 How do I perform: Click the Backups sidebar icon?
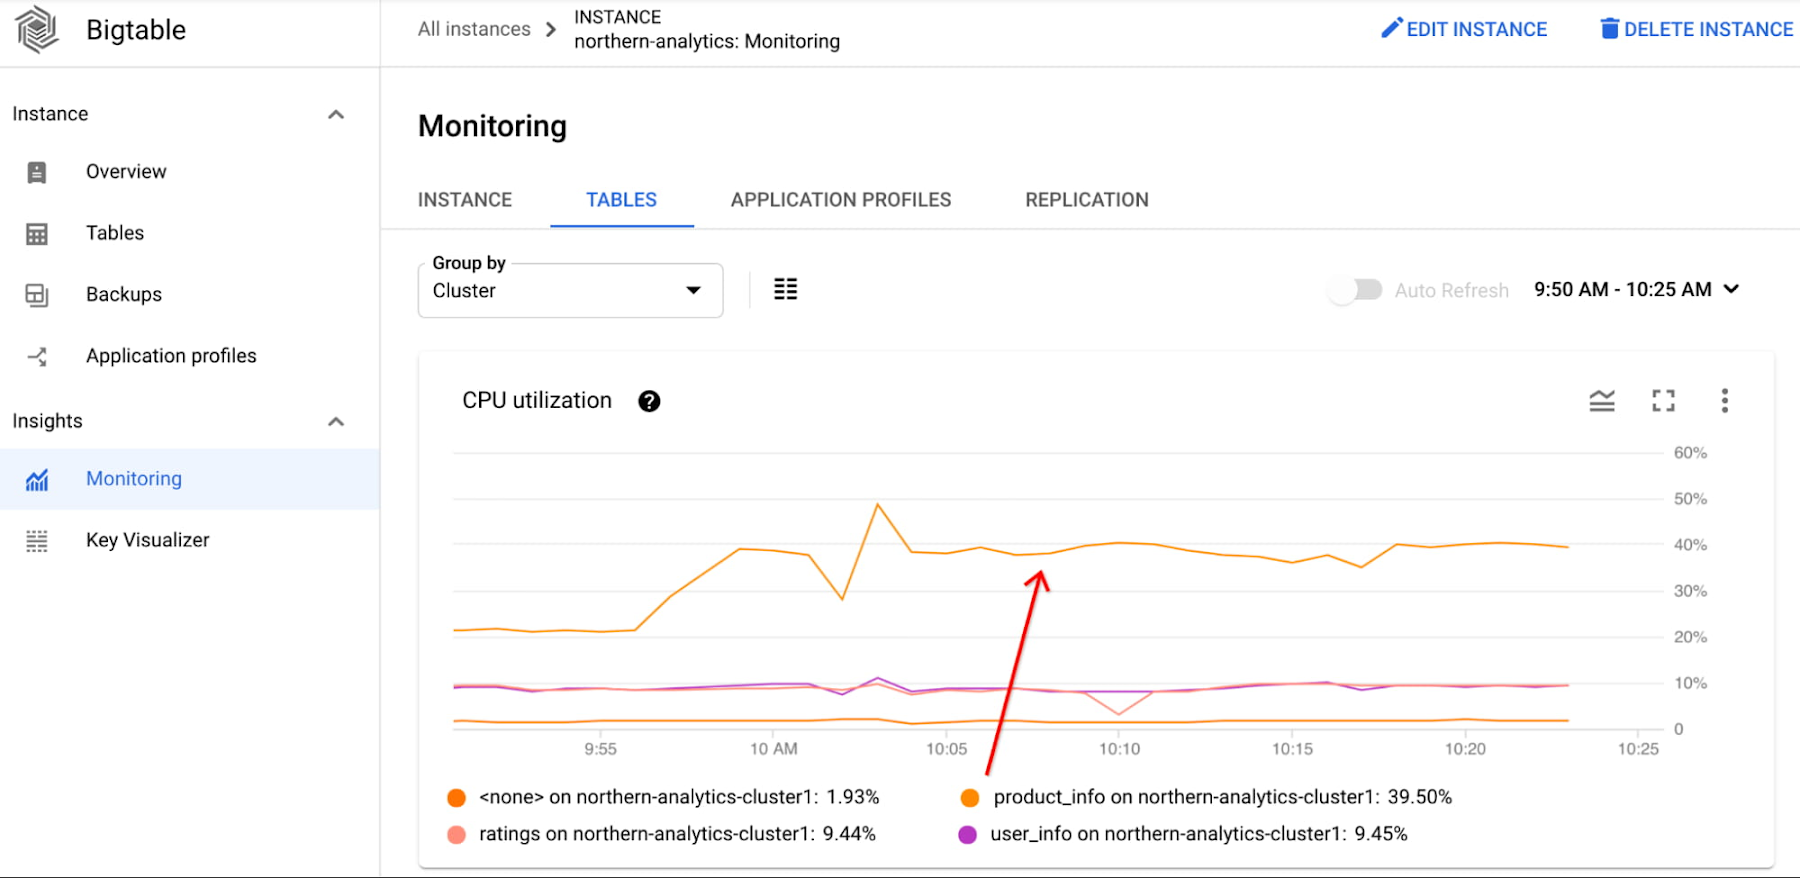tap(37, 295)
